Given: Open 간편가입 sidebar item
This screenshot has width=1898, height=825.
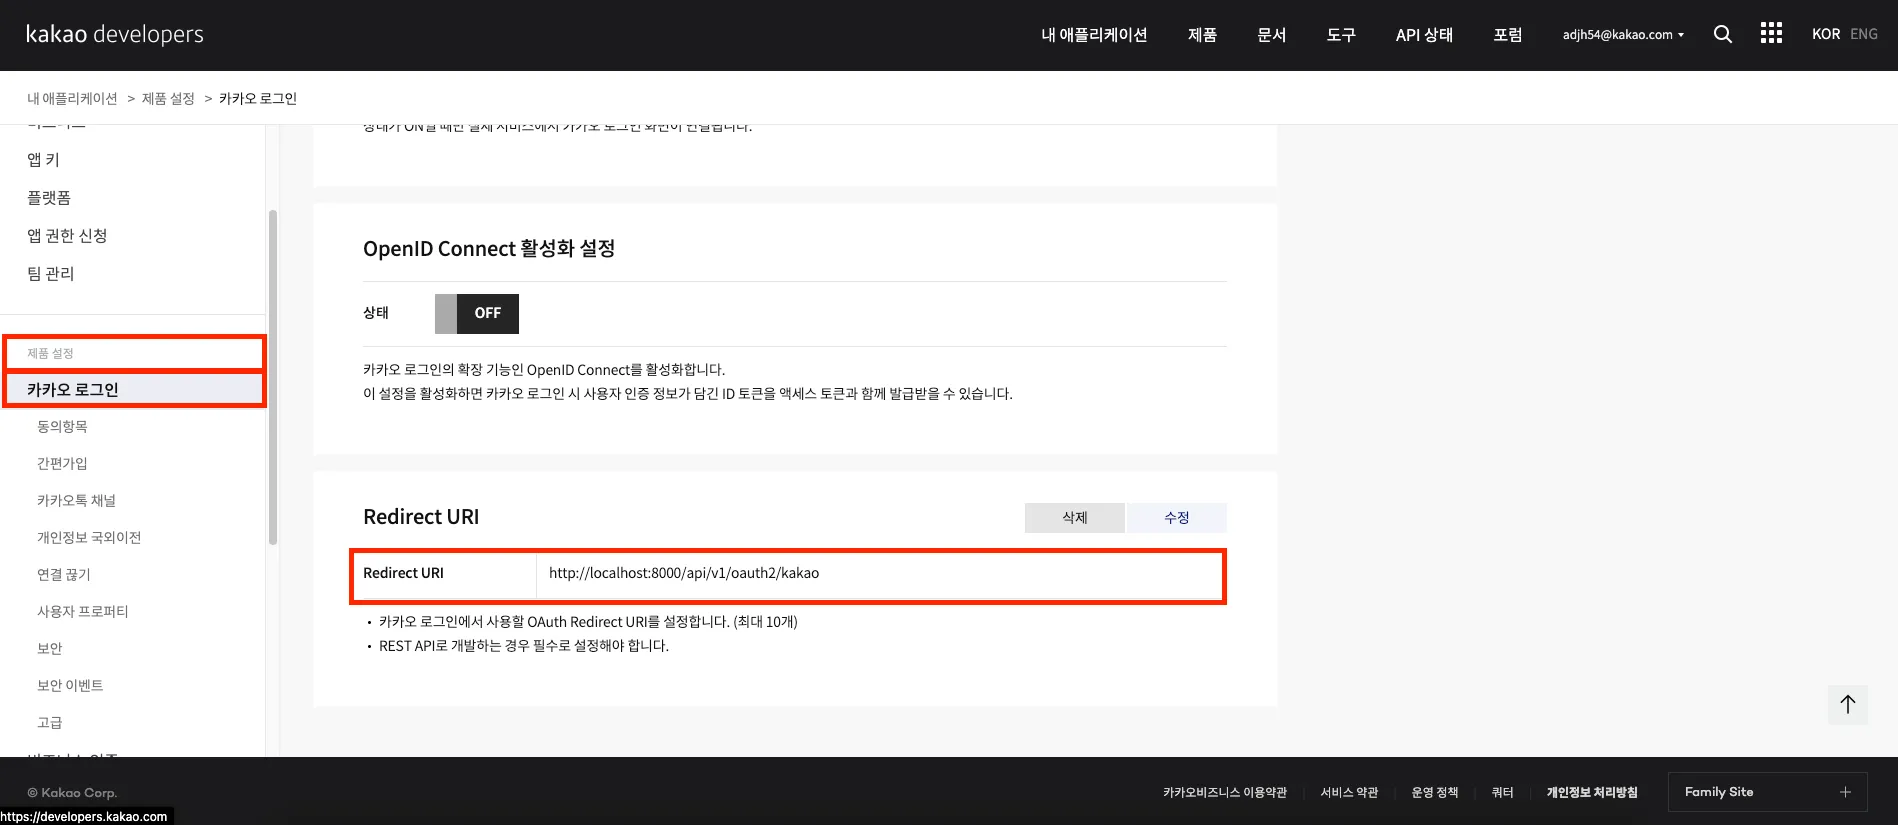Looking at the screenshot, I should 62,463.
